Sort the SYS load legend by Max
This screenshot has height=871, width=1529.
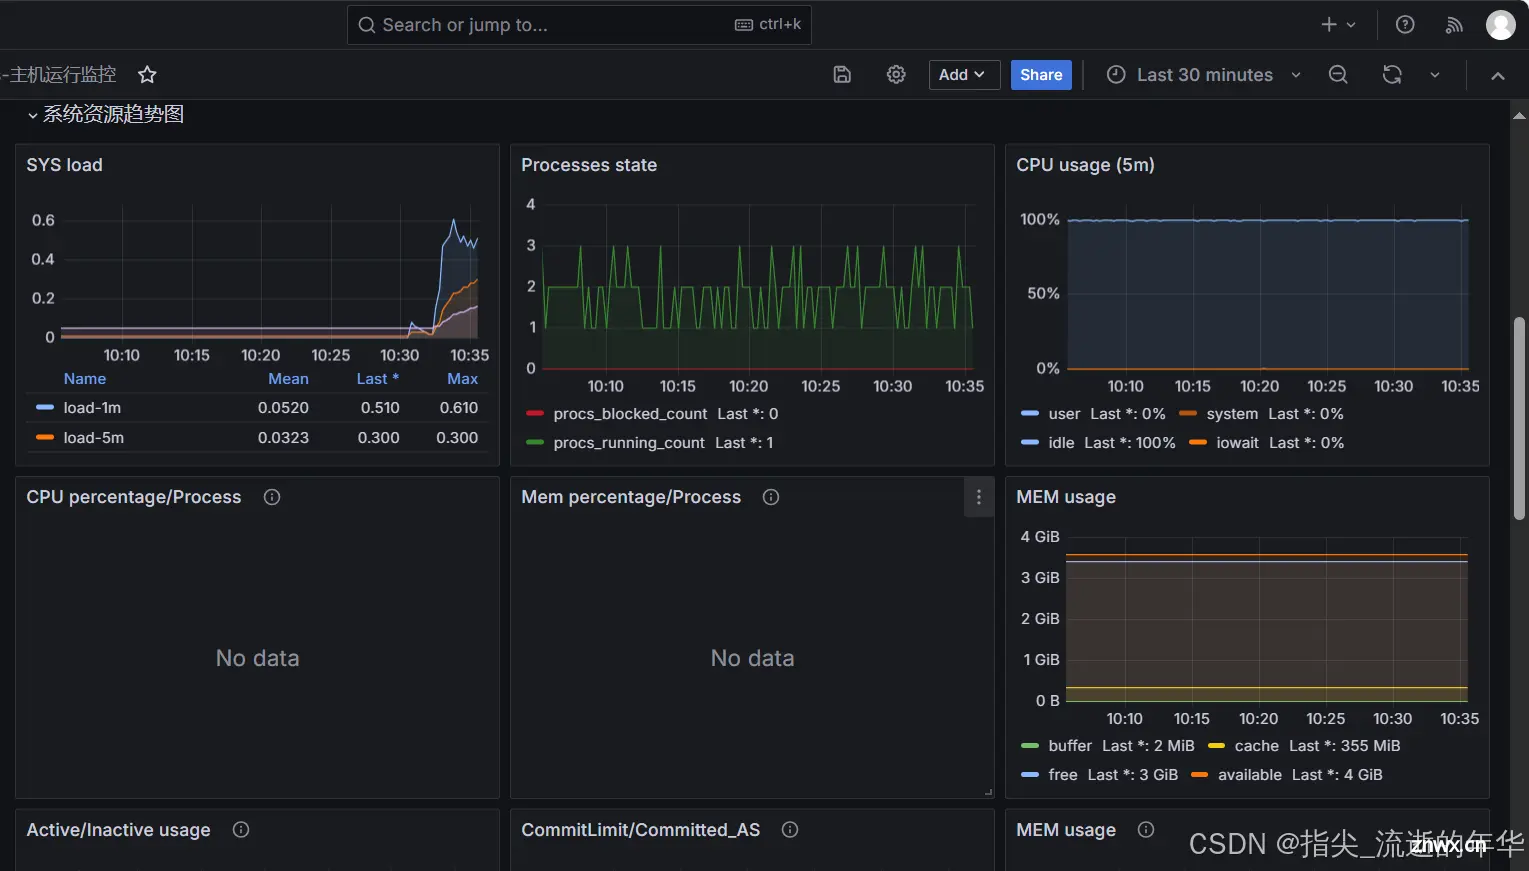[462, 379]
